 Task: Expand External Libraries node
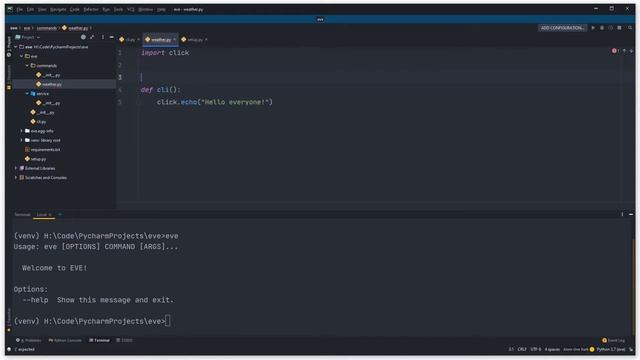click(x=16, y=168)
